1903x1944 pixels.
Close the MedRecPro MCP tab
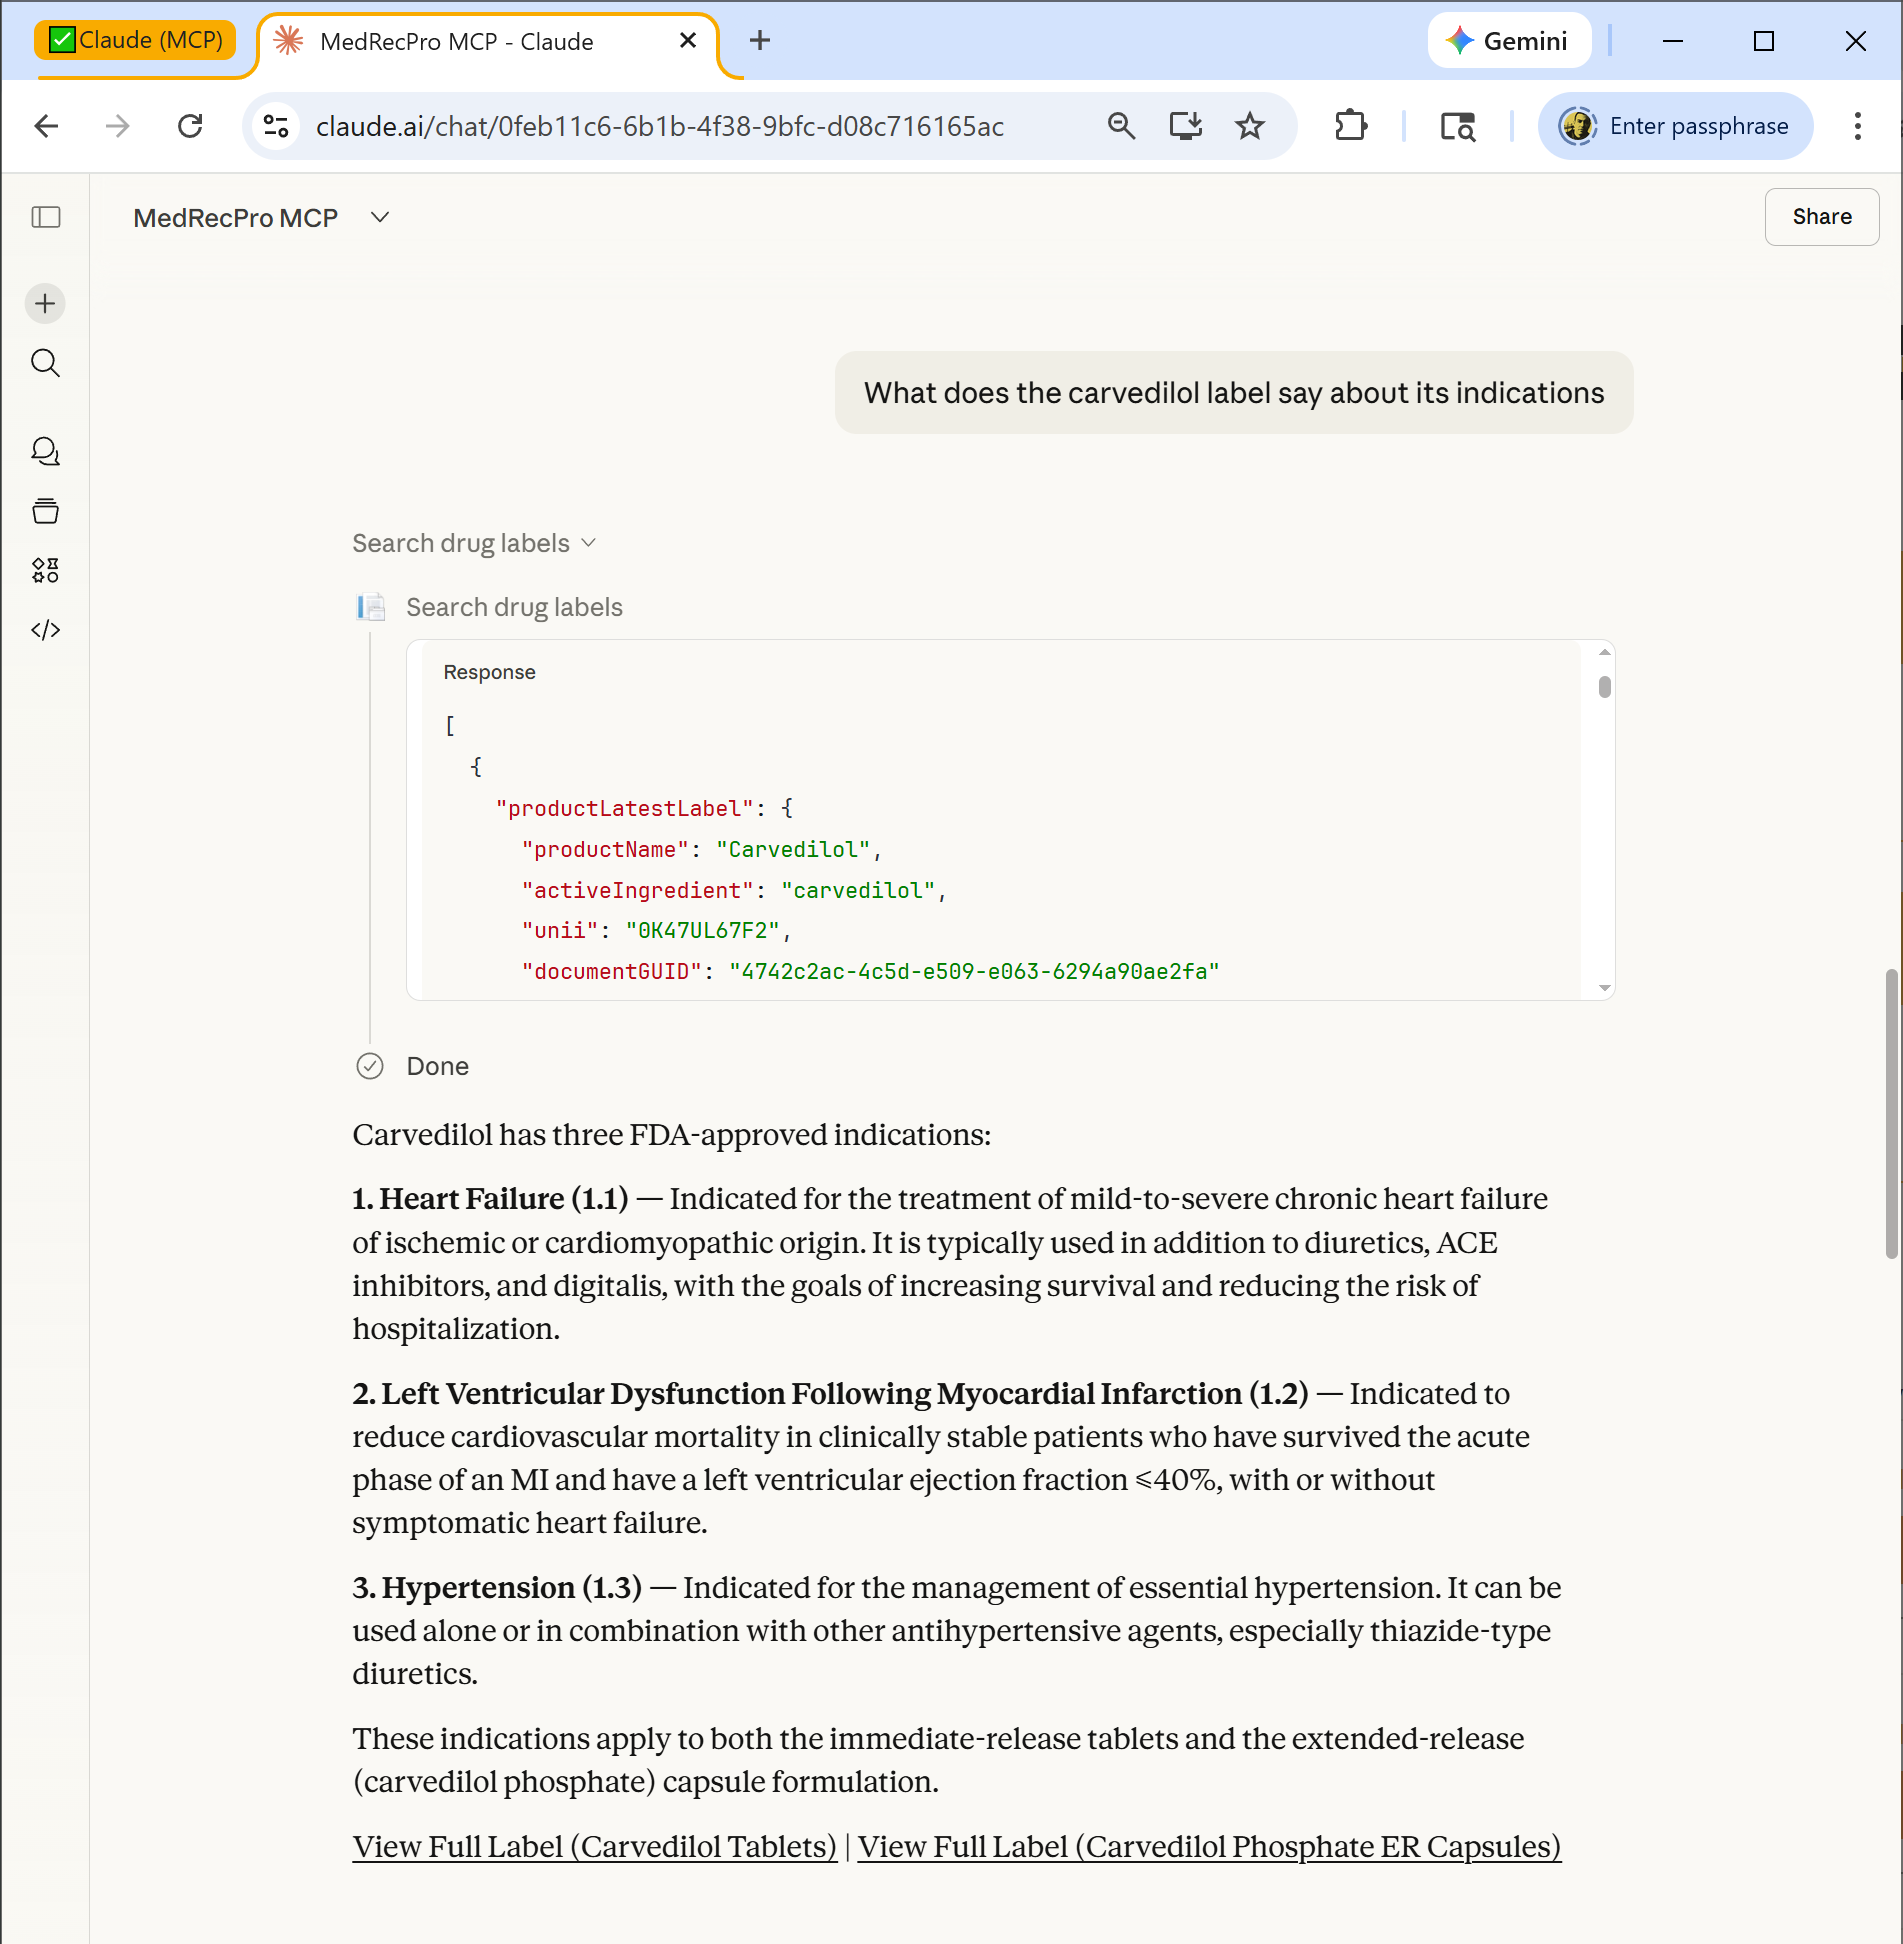(688, 41)
